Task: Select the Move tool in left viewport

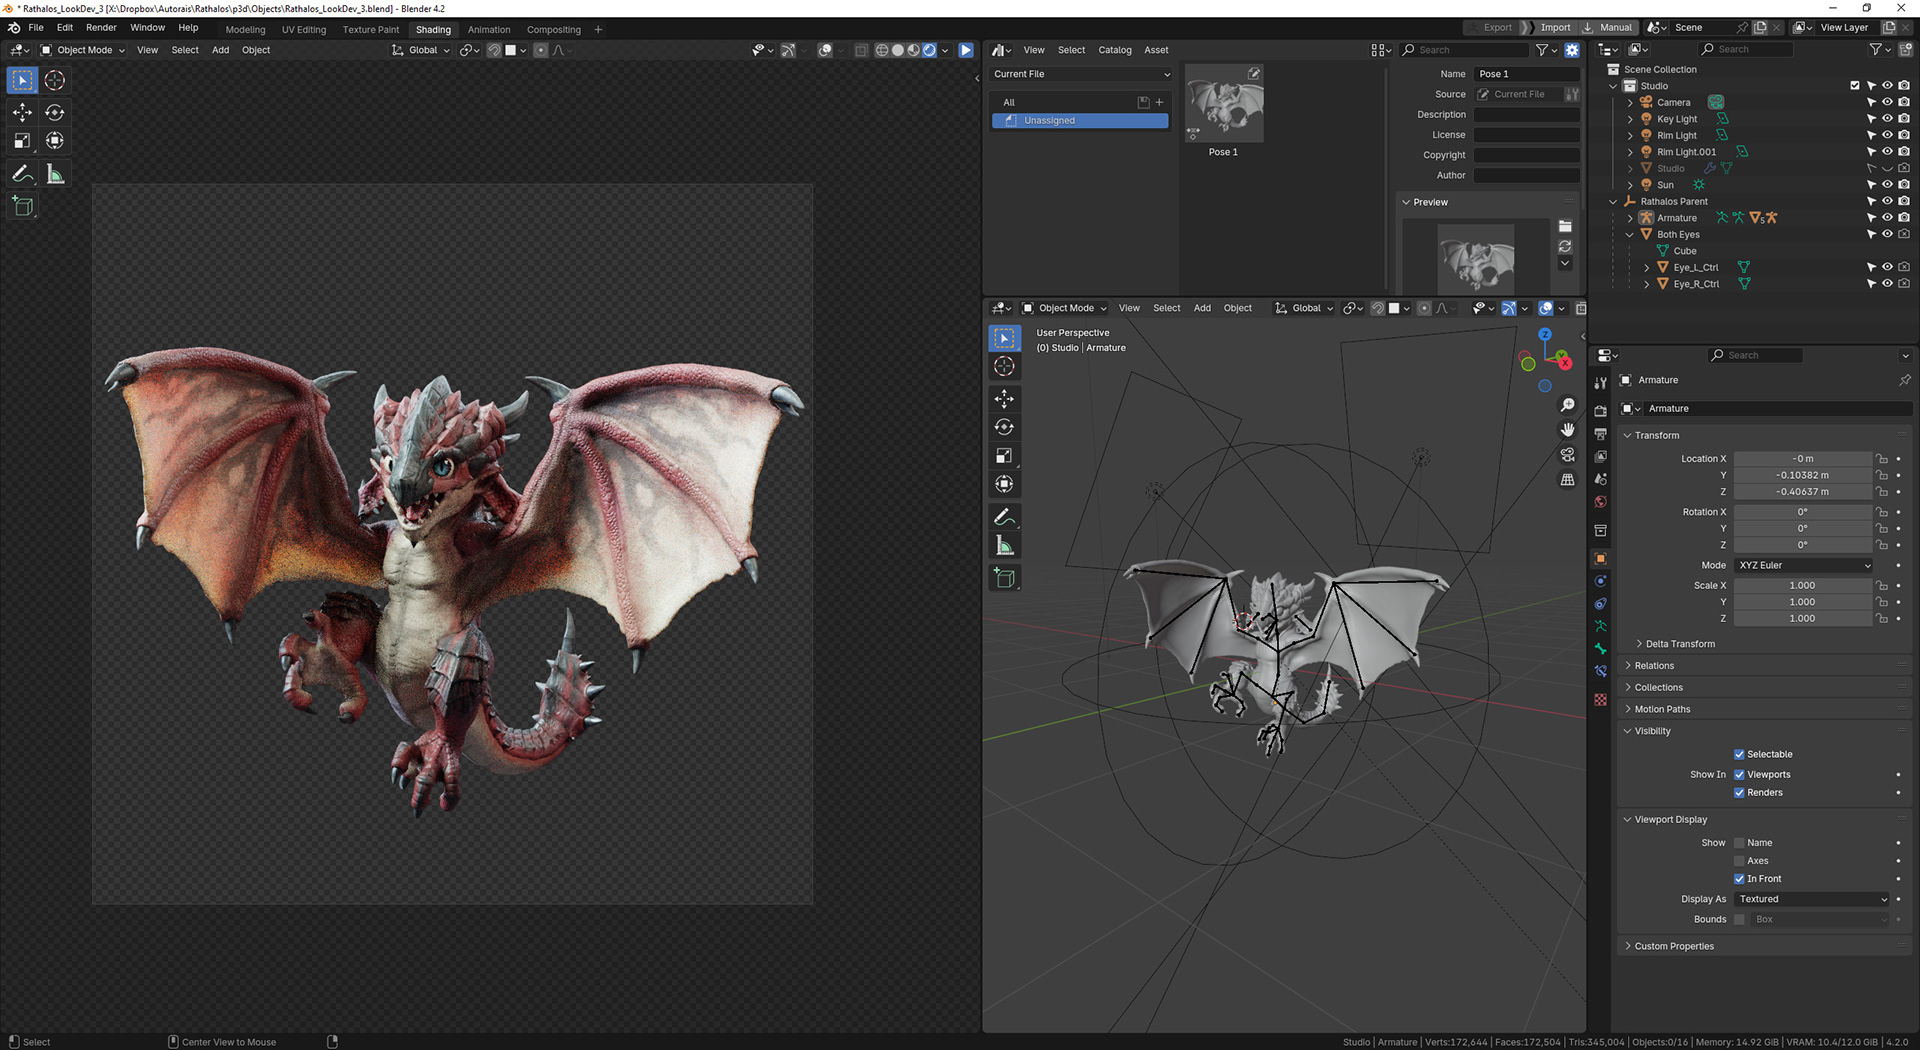Action: pyautogui.click(x=22, y=112)
